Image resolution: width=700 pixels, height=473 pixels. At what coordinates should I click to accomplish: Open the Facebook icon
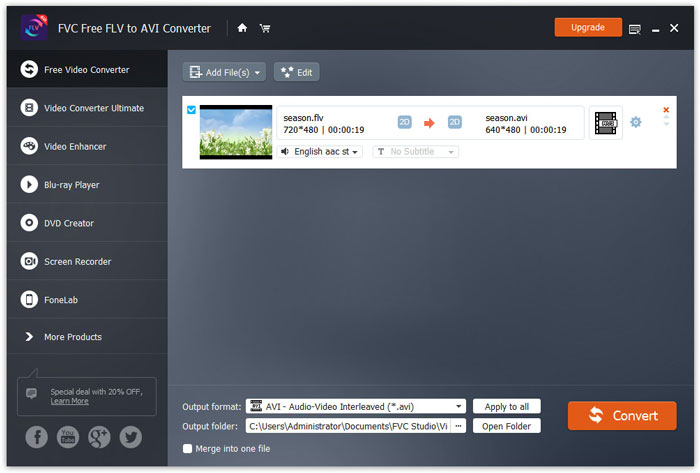[37, 437]
